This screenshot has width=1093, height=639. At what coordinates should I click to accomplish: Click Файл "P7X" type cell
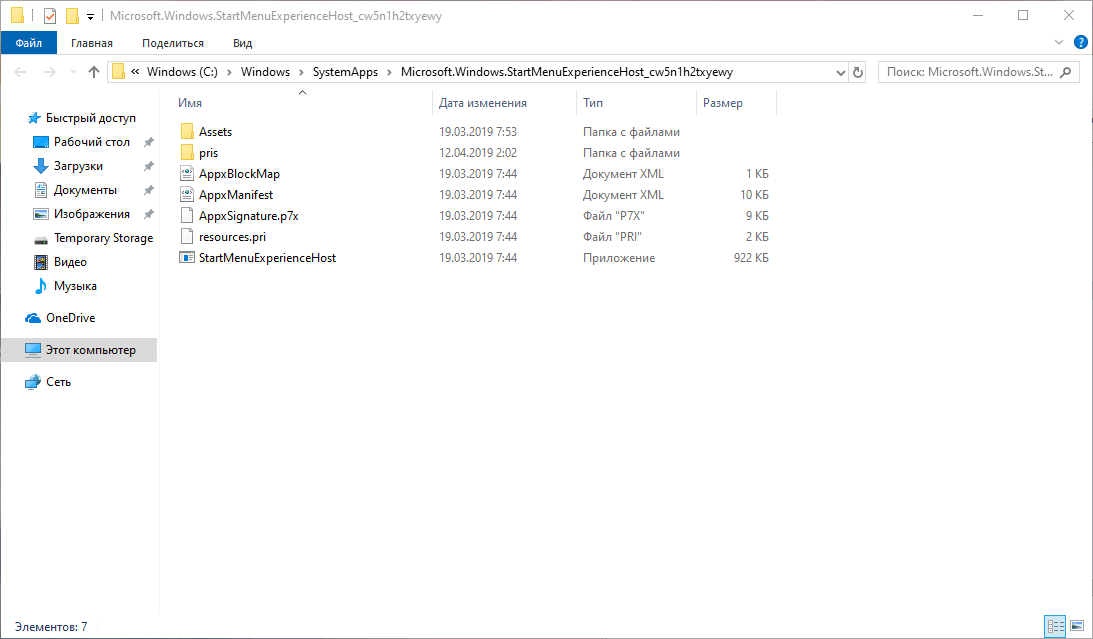(613, 216)
